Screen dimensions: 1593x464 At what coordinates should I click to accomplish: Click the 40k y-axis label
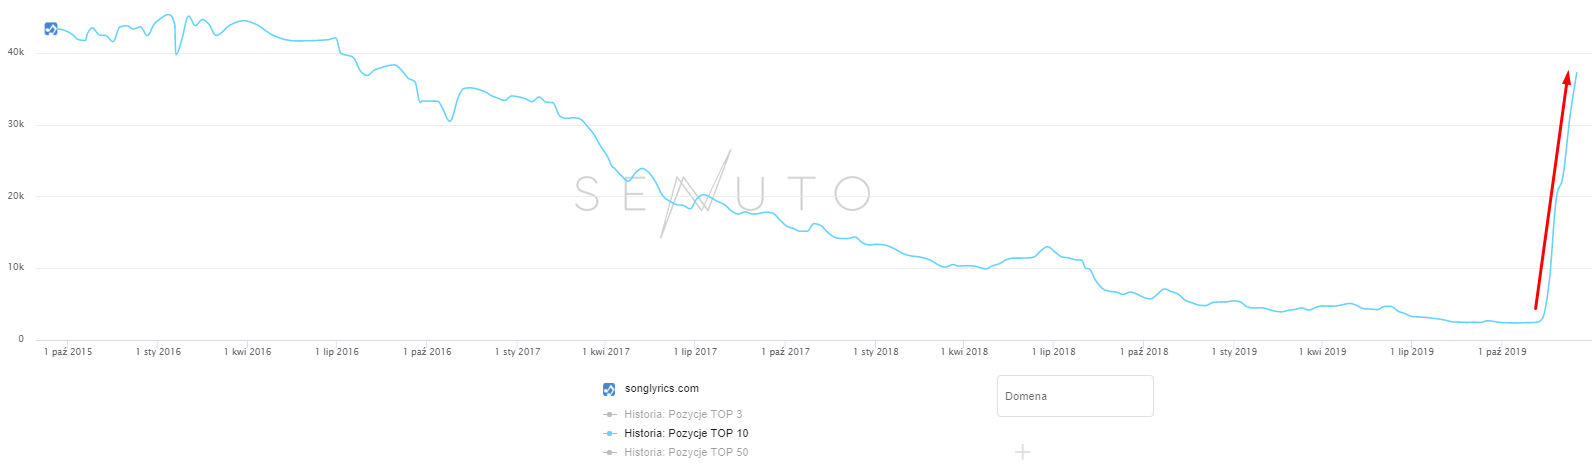15,52
